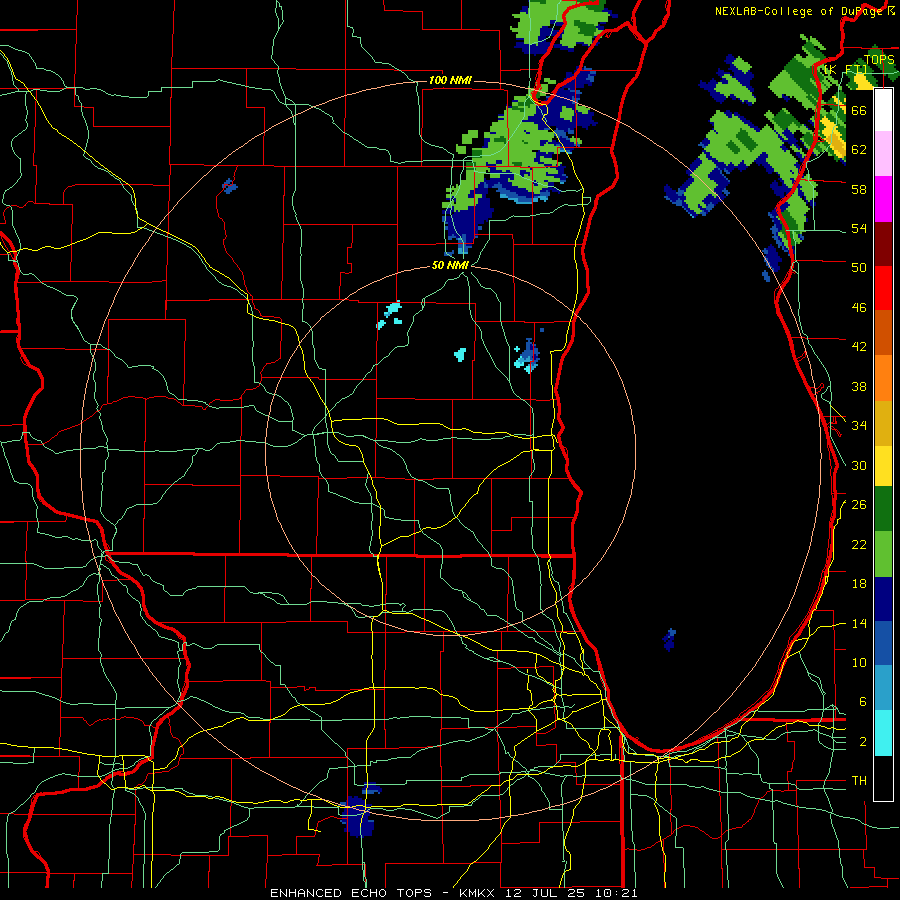
Task: Click the 46 value on the scale
Action: click(x=859, y=308)
